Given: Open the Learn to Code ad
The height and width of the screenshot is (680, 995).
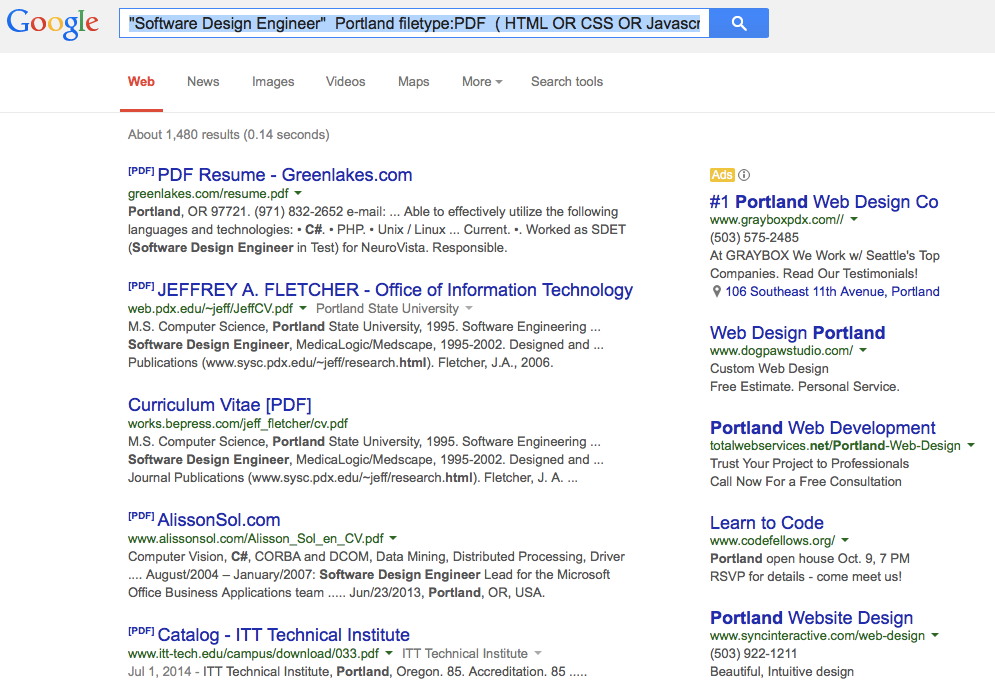Looking at the screenshot, I should pyautogui.click(x=767, y=523).
